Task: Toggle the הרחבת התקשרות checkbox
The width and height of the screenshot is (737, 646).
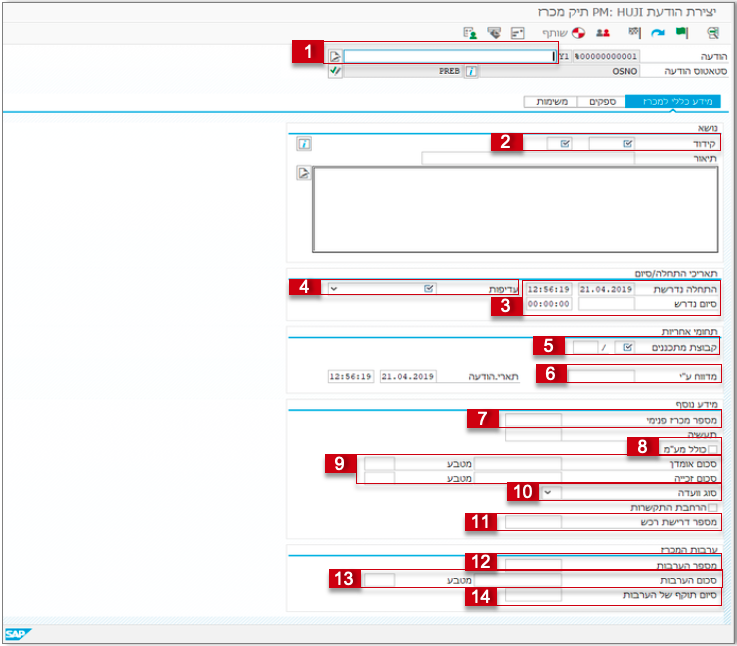Action: pyautogui.click(x=713, y=508)
